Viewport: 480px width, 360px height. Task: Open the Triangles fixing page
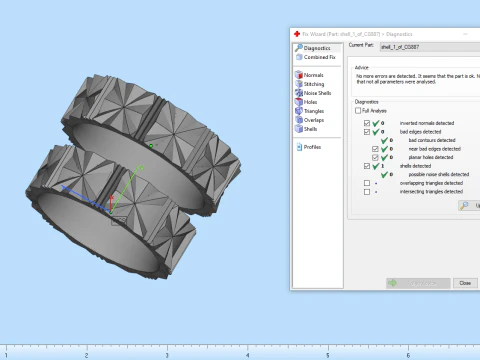309,111
